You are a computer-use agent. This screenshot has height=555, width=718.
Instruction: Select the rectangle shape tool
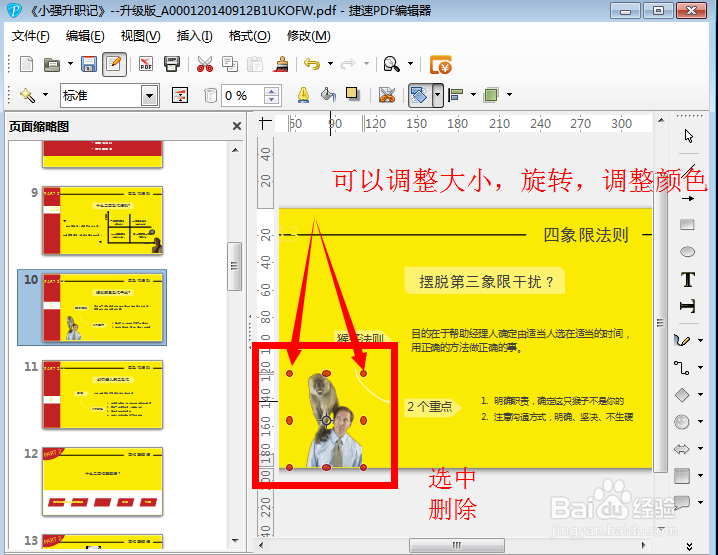pos(687,224)
